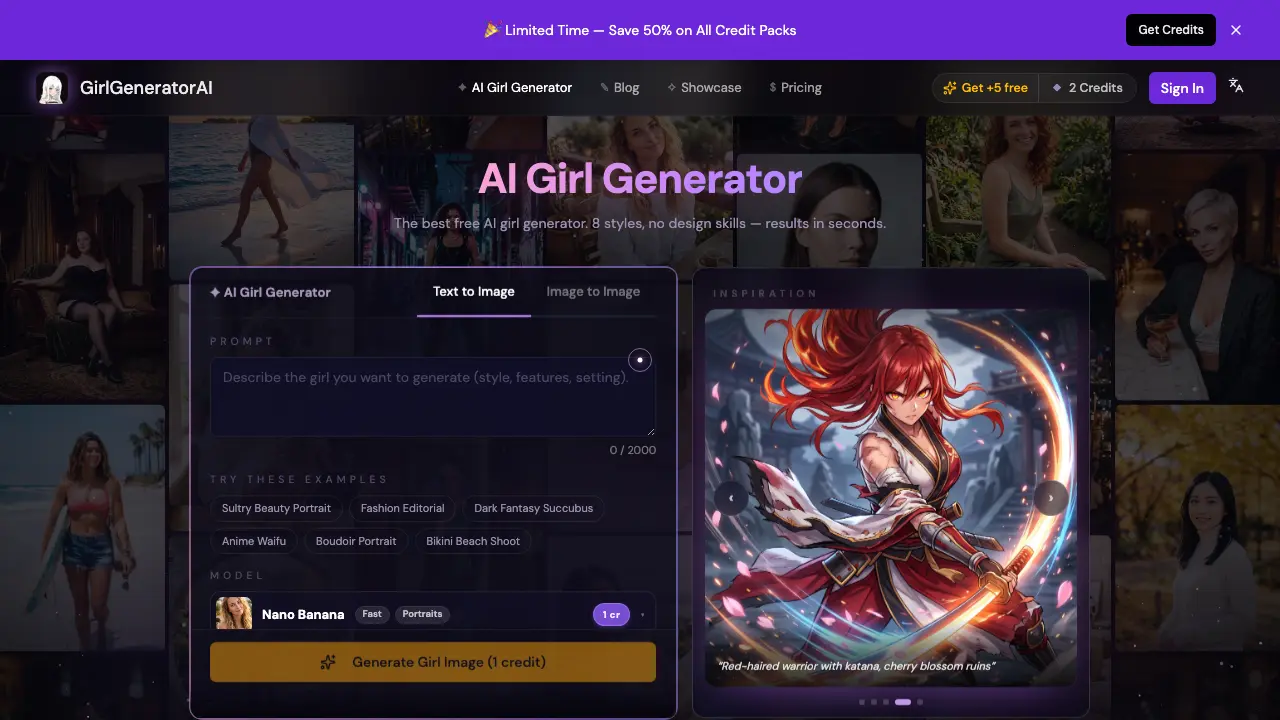Click the Sign In button

click(1182, 88)
